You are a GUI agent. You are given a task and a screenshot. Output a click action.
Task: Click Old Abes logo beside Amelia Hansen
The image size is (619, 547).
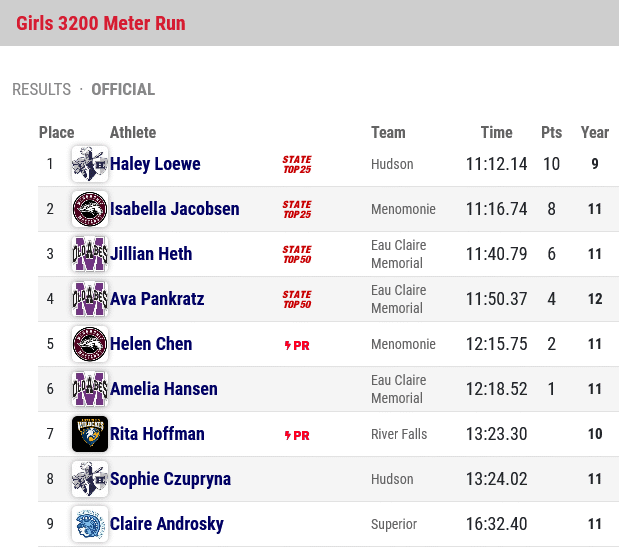[x=90, y=389]
